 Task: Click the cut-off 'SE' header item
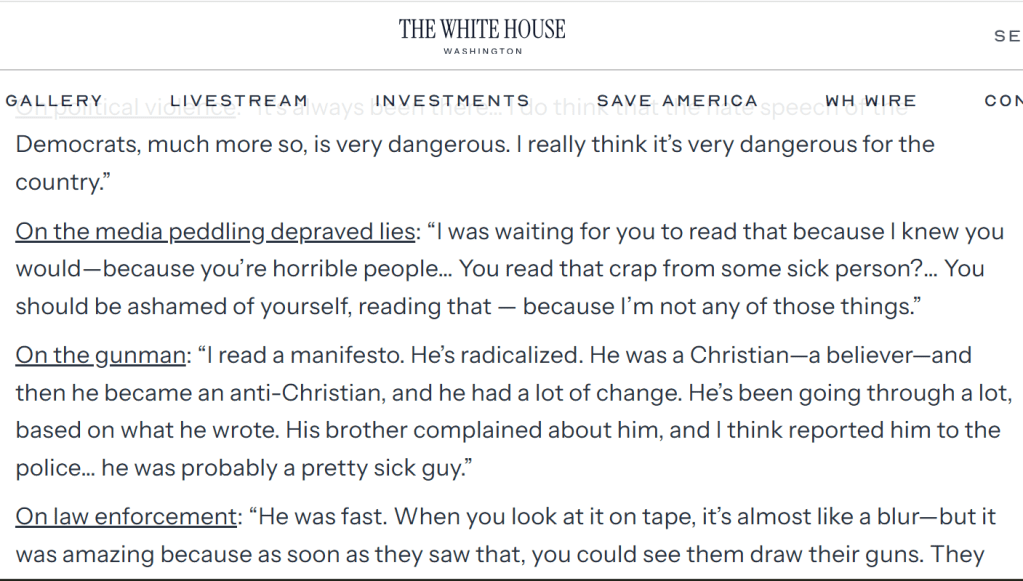tap(1006, 35)
